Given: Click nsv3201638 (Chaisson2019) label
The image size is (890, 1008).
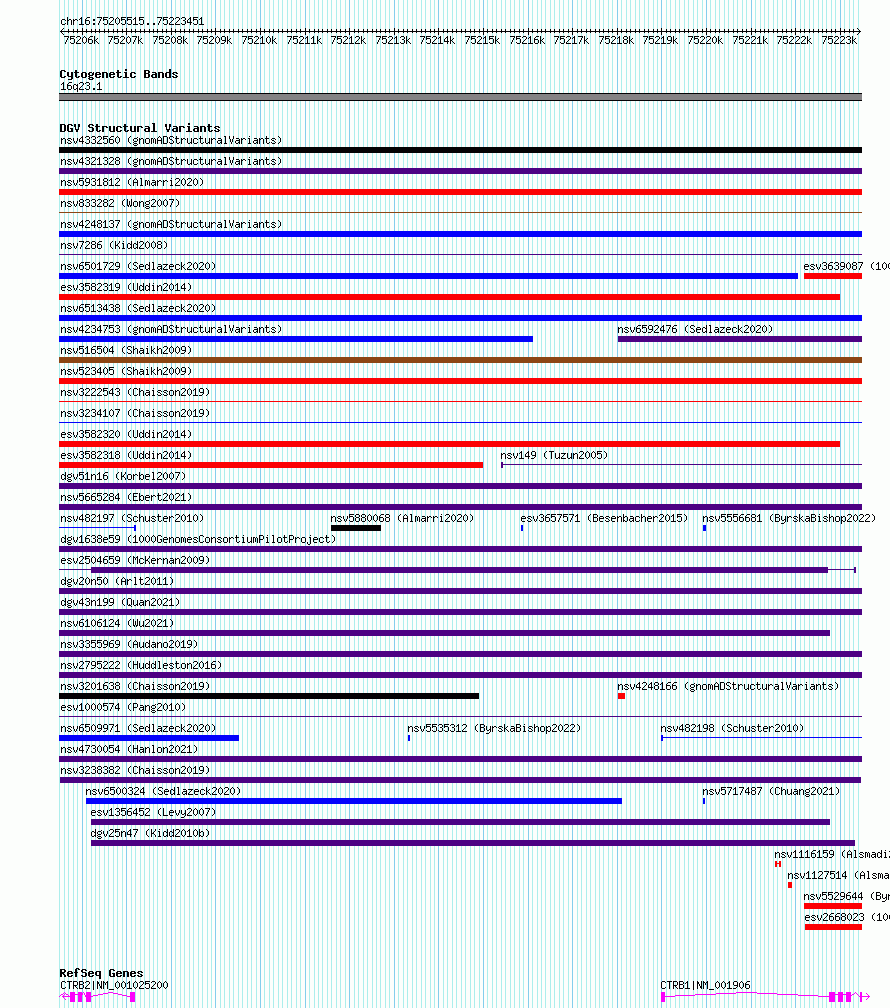Looking at the screenshot, I should [x=135, y=687].
